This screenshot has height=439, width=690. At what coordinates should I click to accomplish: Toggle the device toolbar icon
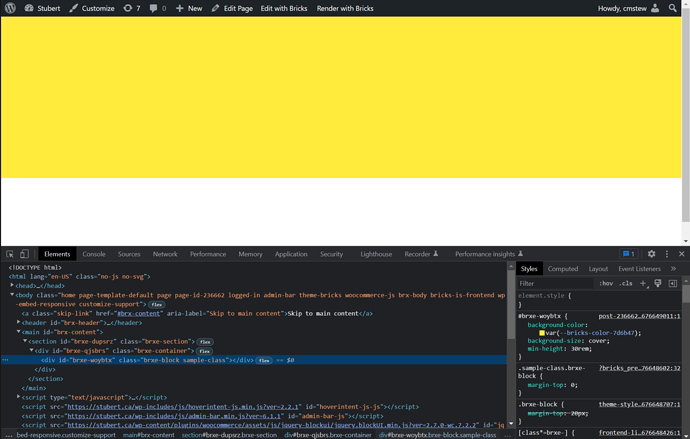point(24,254)
